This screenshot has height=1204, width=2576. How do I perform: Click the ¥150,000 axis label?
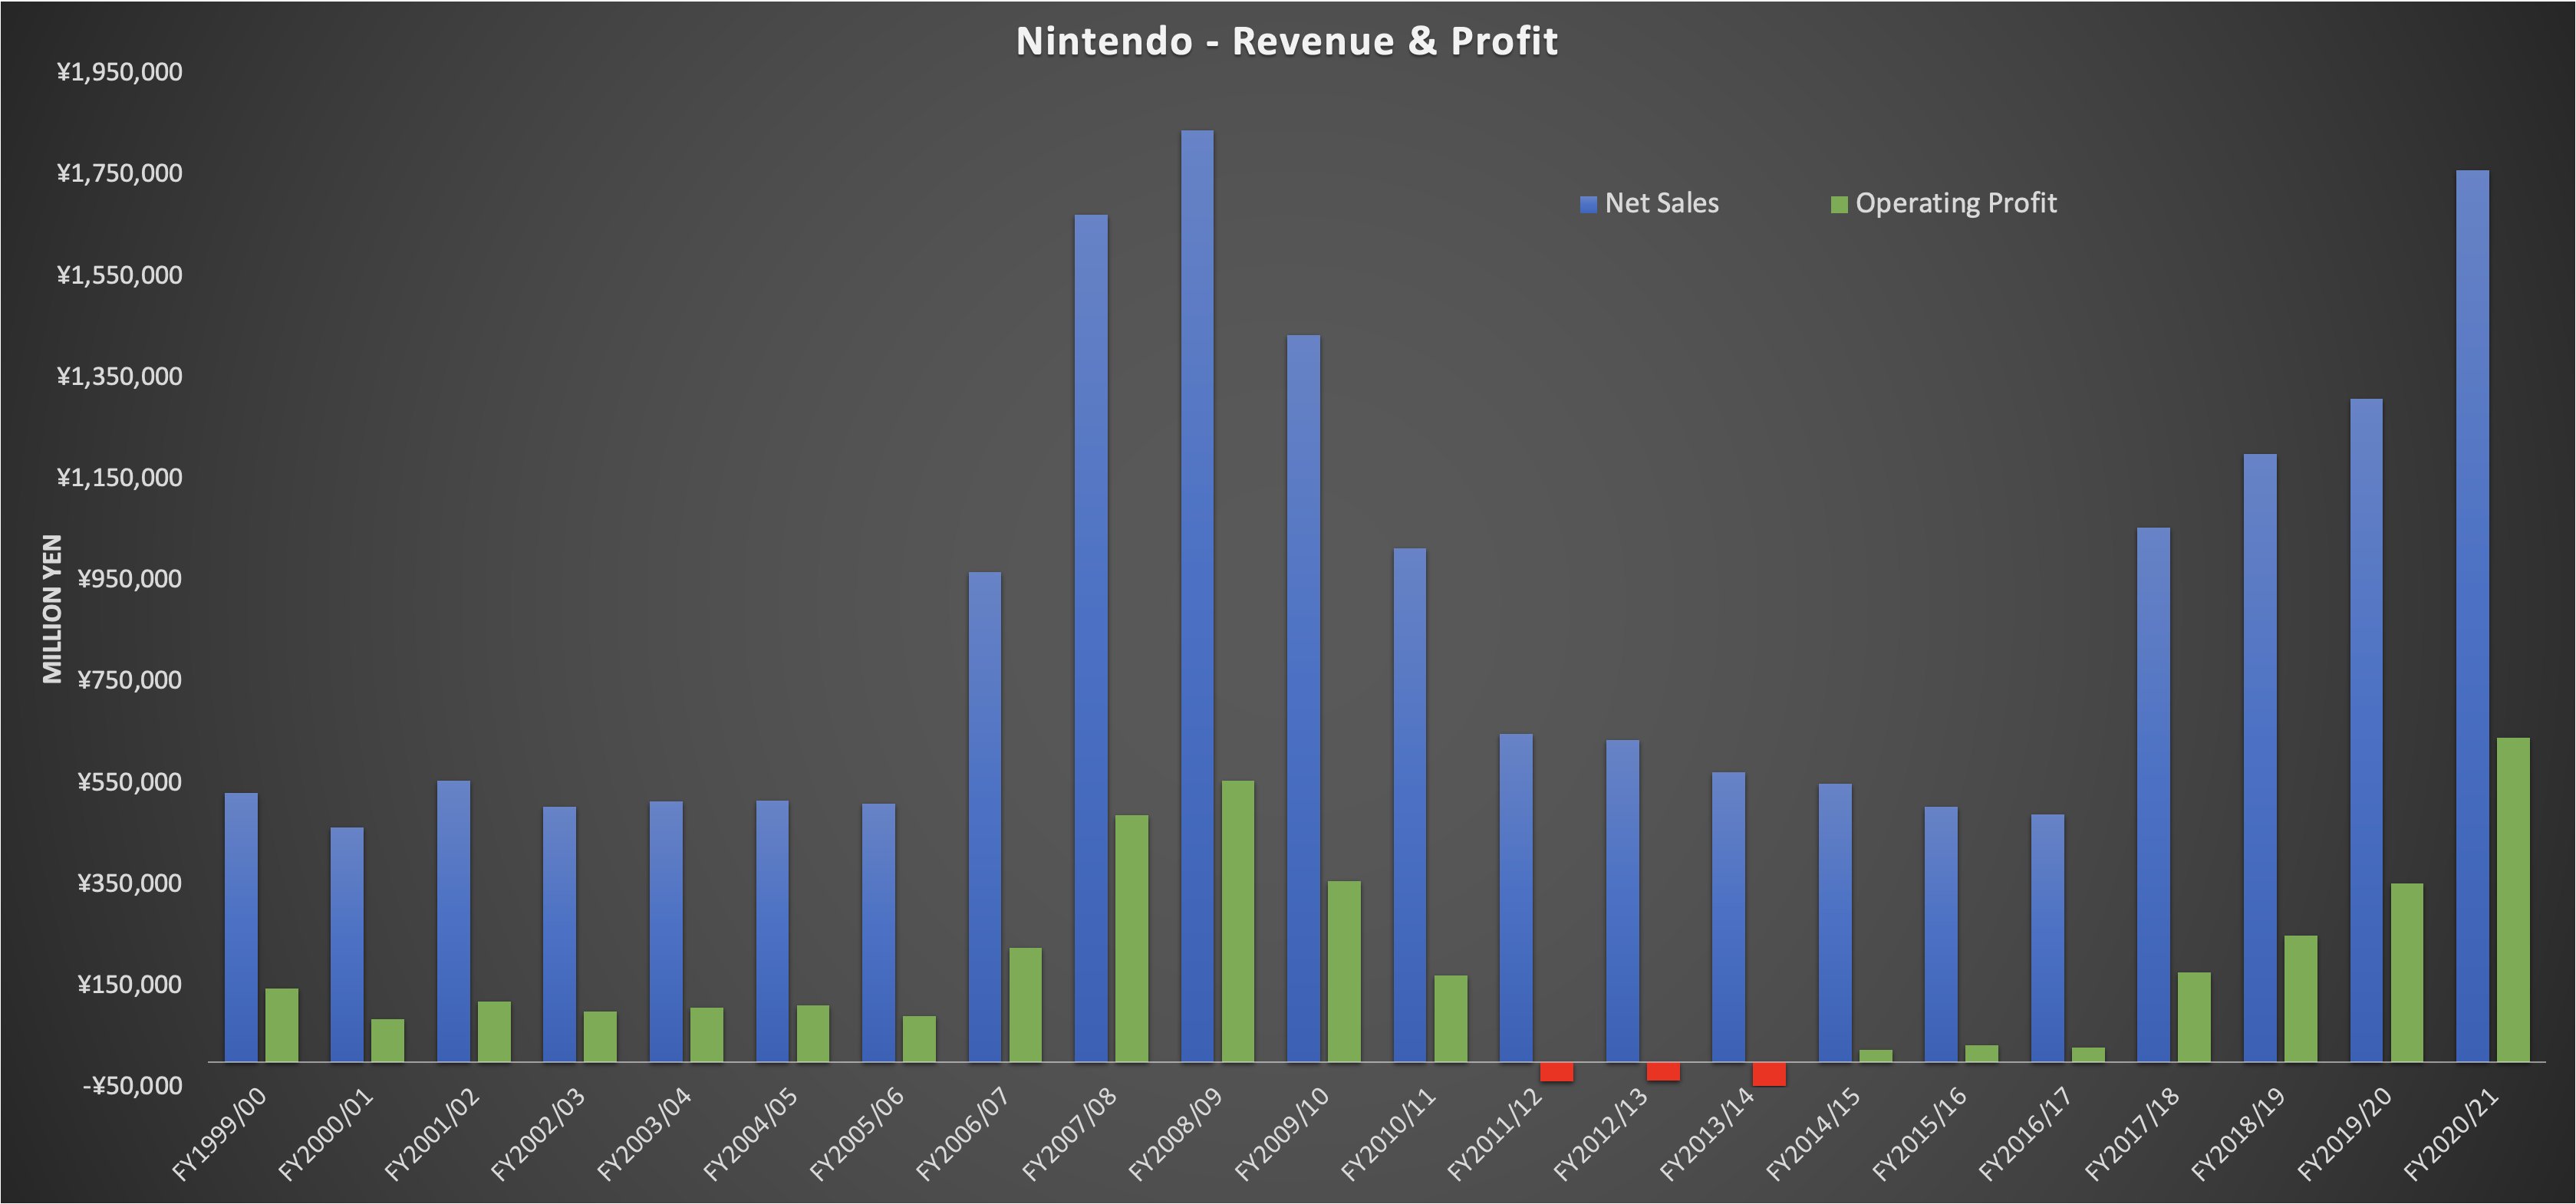pos(130,984)
